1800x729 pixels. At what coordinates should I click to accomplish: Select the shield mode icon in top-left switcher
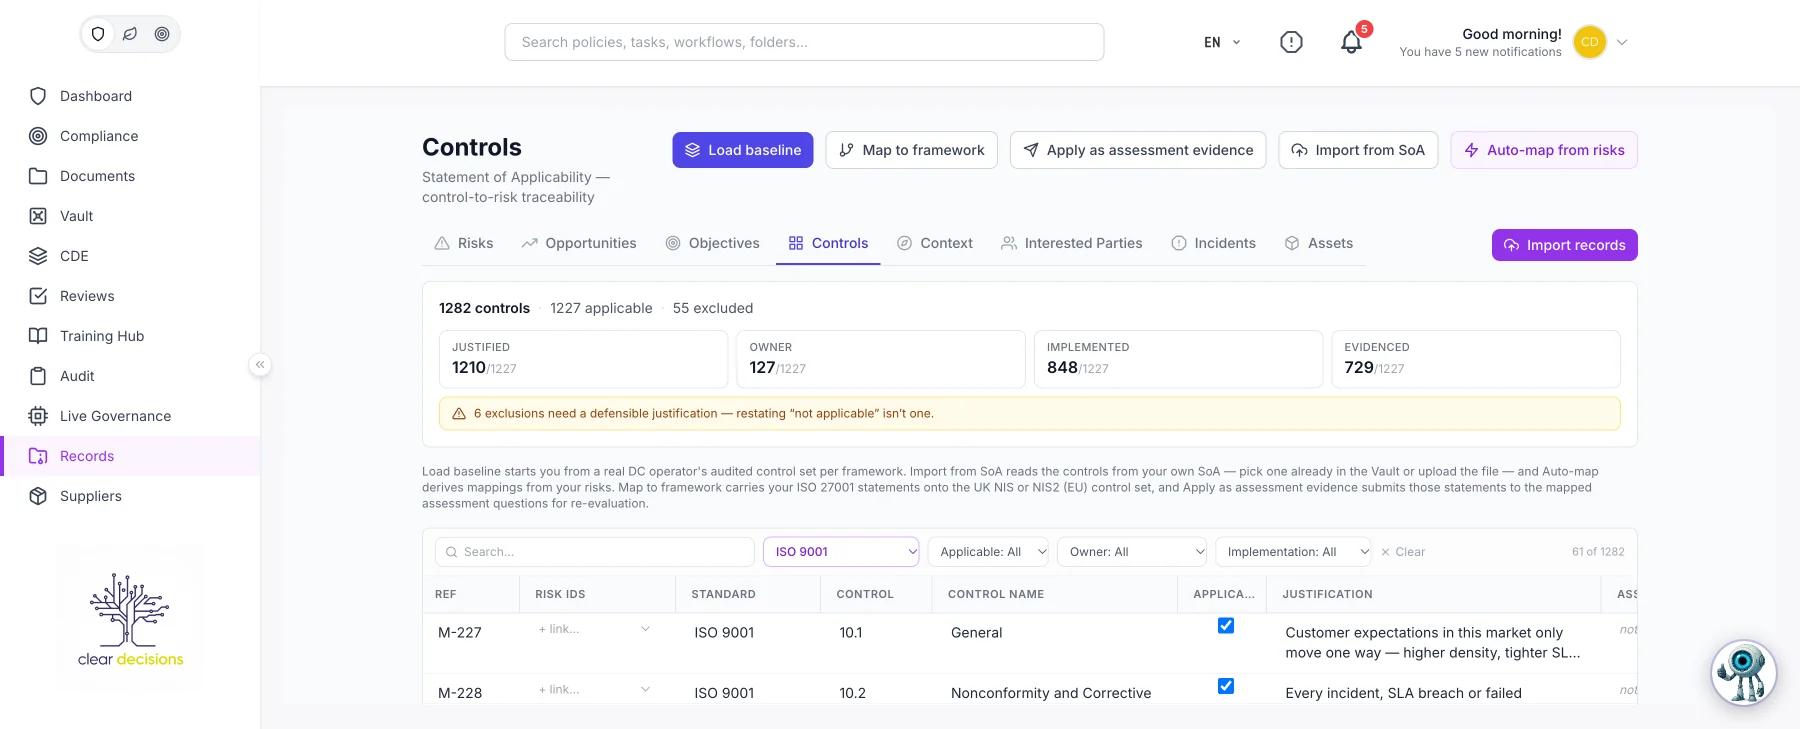(x=98, y=34)
